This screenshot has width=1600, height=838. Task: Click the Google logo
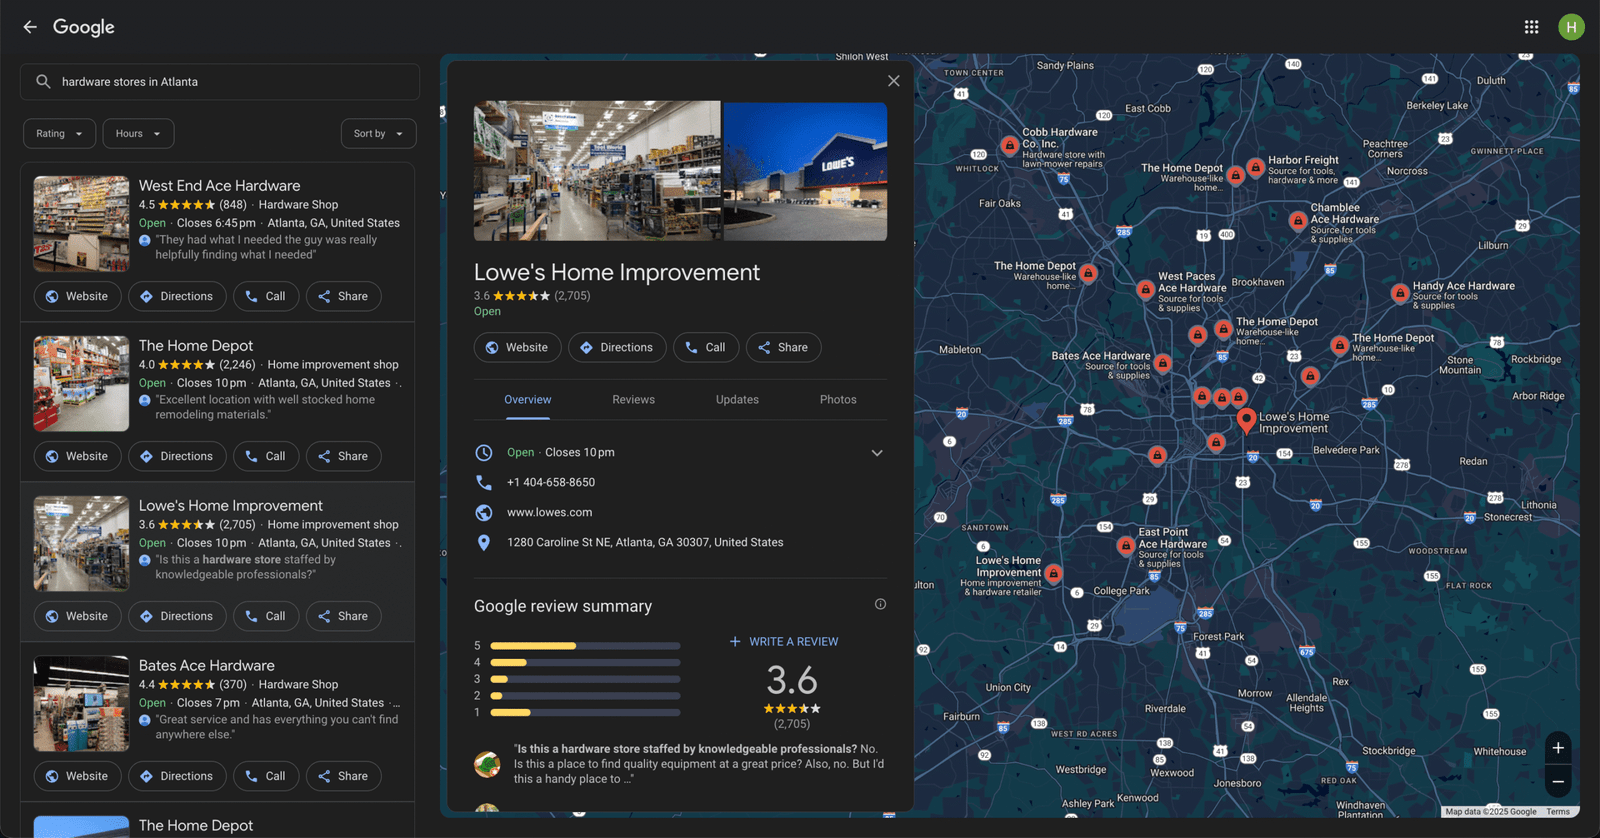coord(84,27)
